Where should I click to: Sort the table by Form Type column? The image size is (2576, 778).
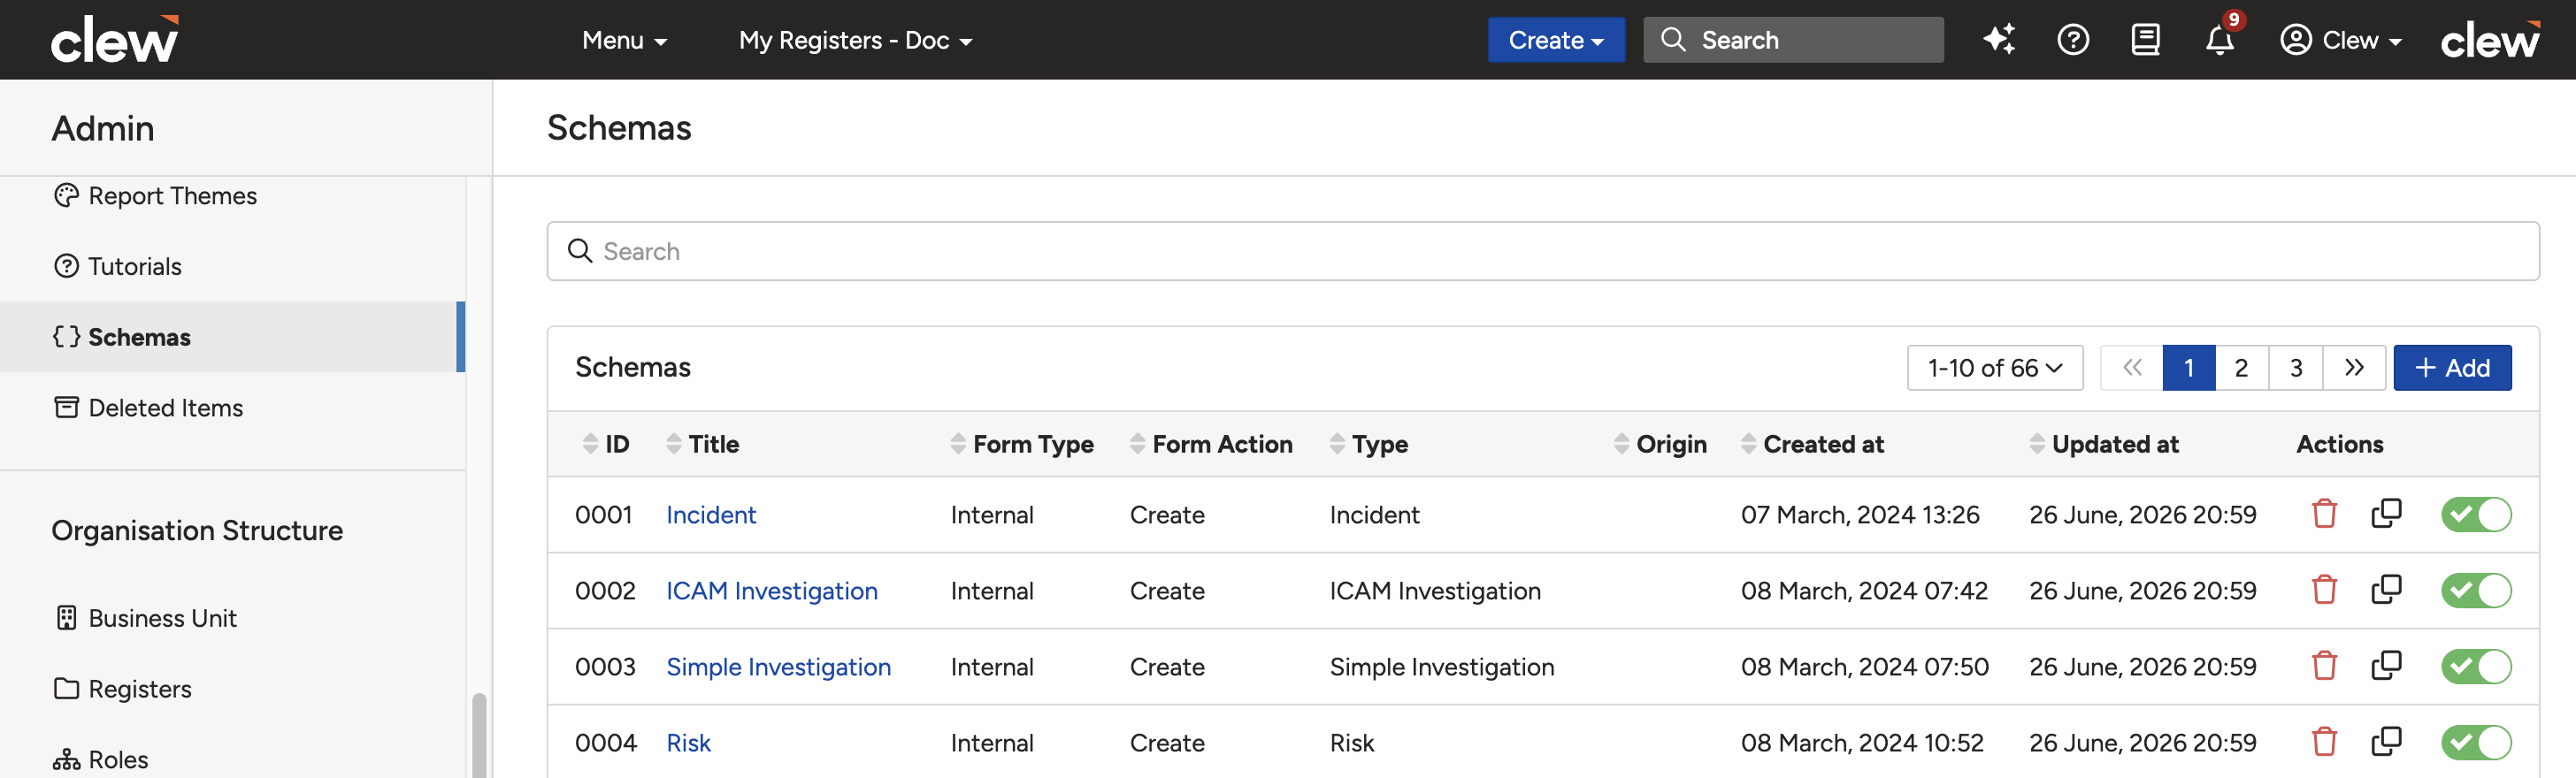tap(1022, 444)
